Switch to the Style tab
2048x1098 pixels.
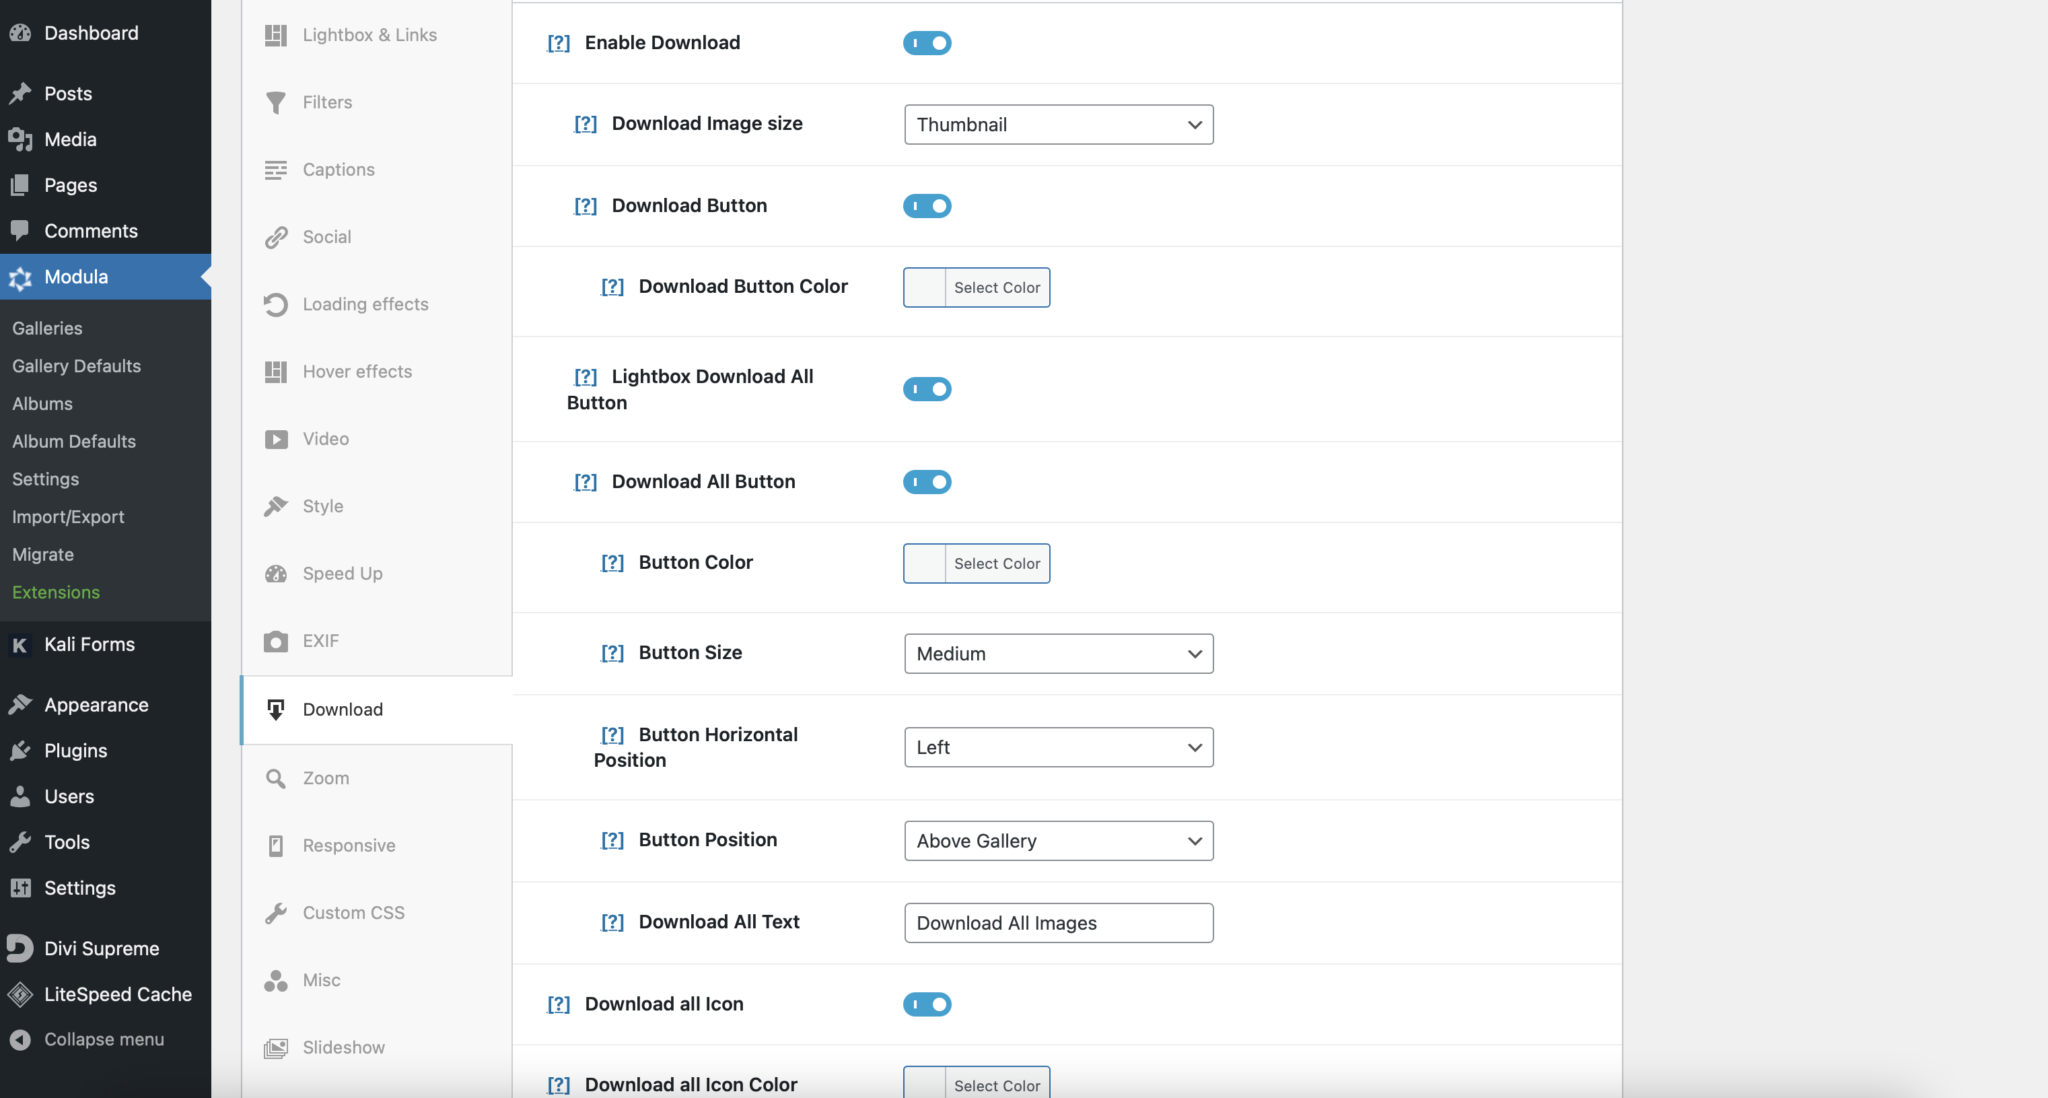tap(322, 505)
